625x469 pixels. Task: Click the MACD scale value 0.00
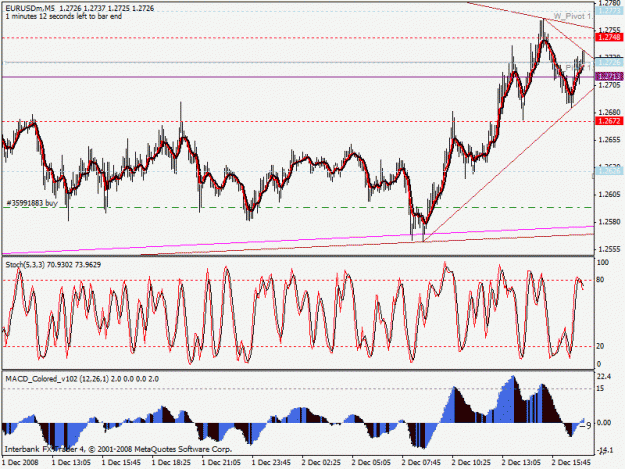click(x=604, y=422)
